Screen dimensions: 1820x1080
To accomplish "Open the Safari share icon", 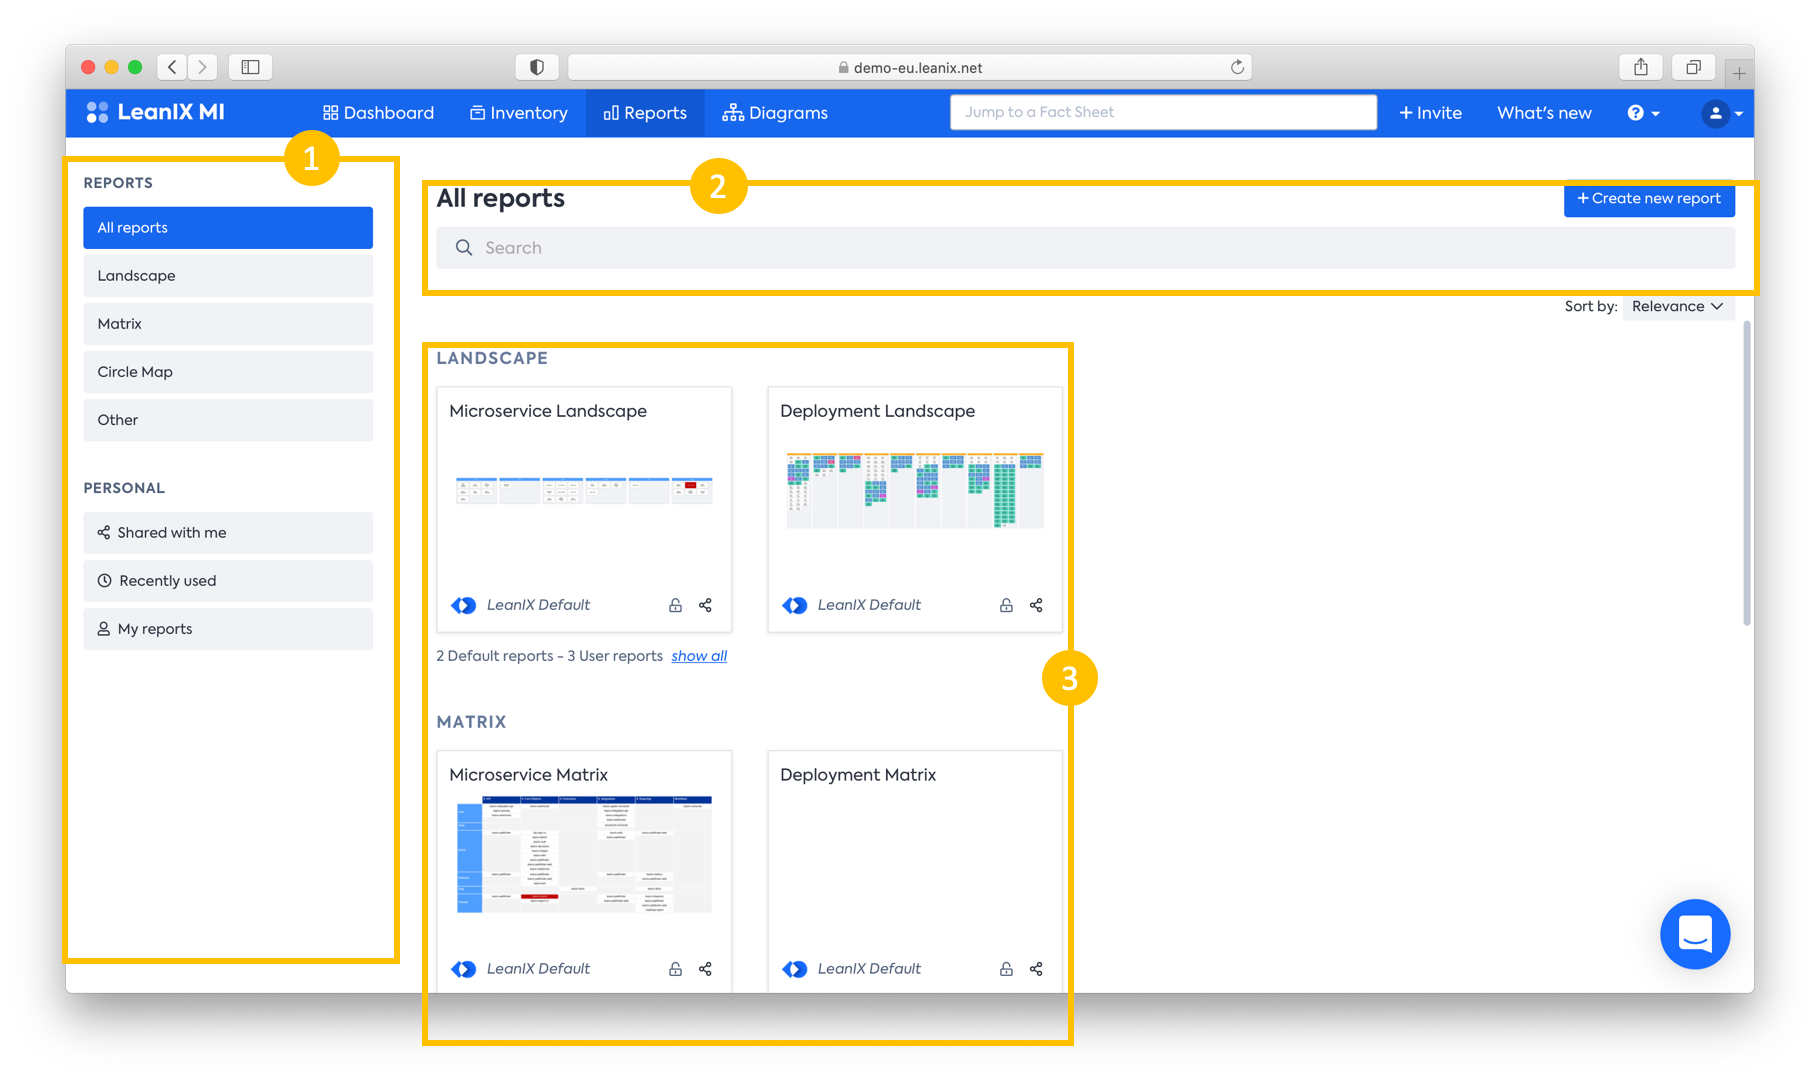I will click(x=1641, y=67).
